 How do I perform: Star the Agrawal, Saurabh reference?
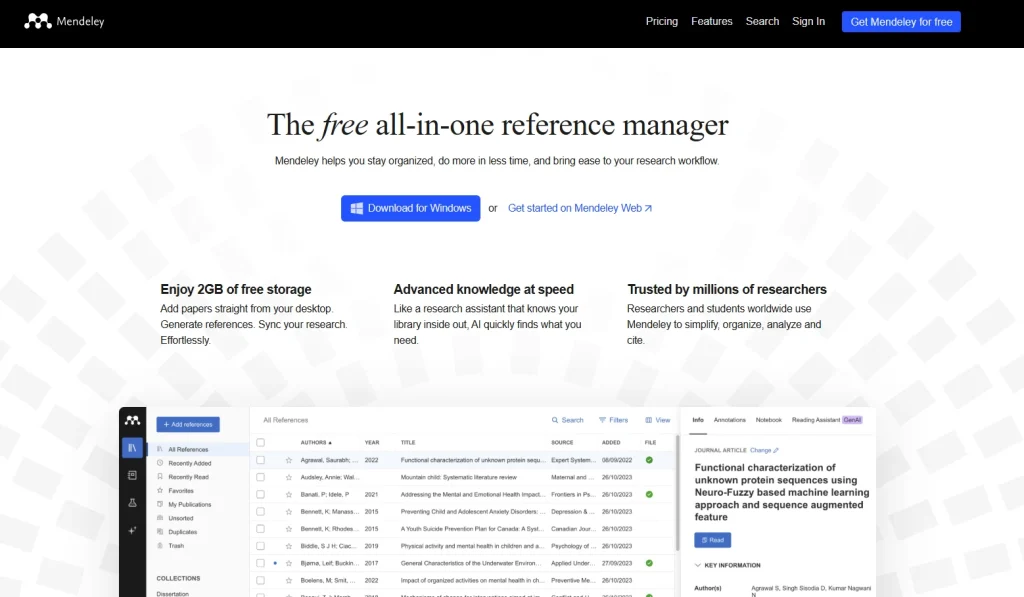[x=289, y=460]
